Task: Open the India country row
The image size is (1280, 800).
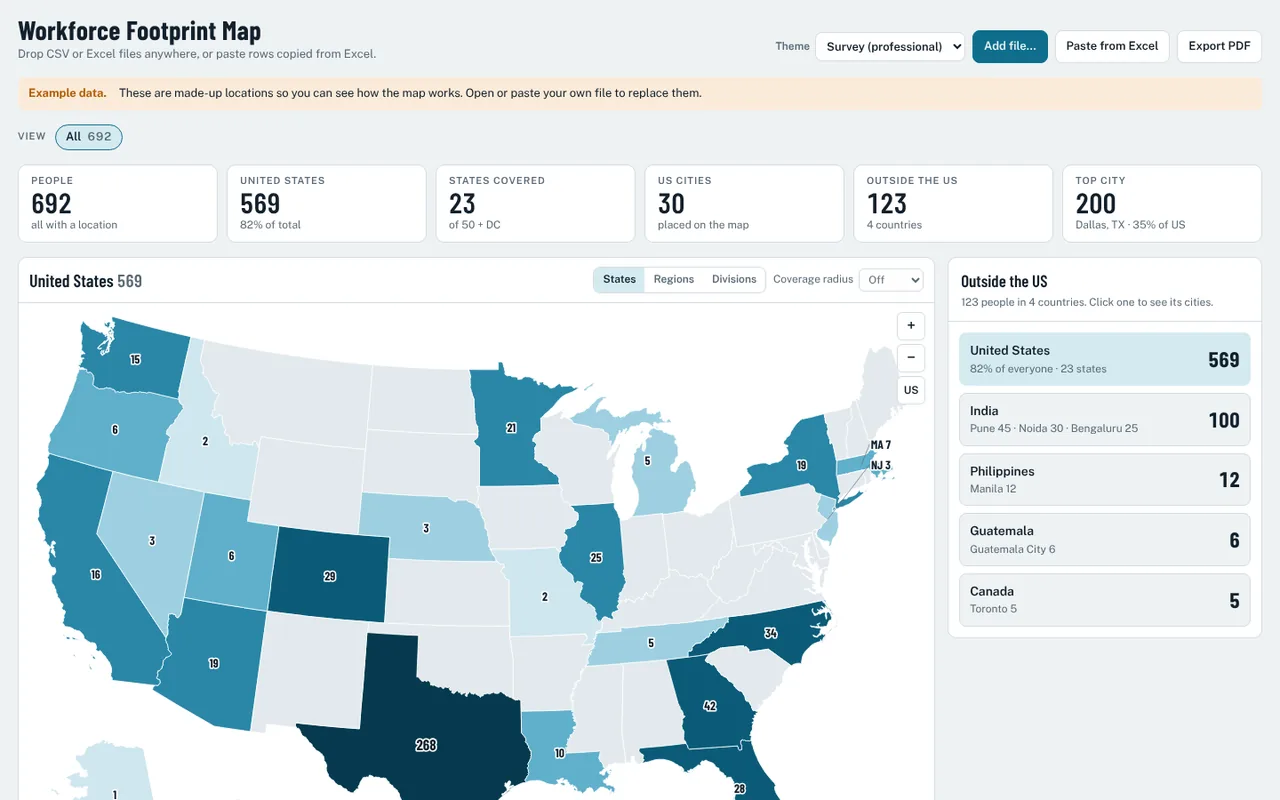Action: 1105,419
